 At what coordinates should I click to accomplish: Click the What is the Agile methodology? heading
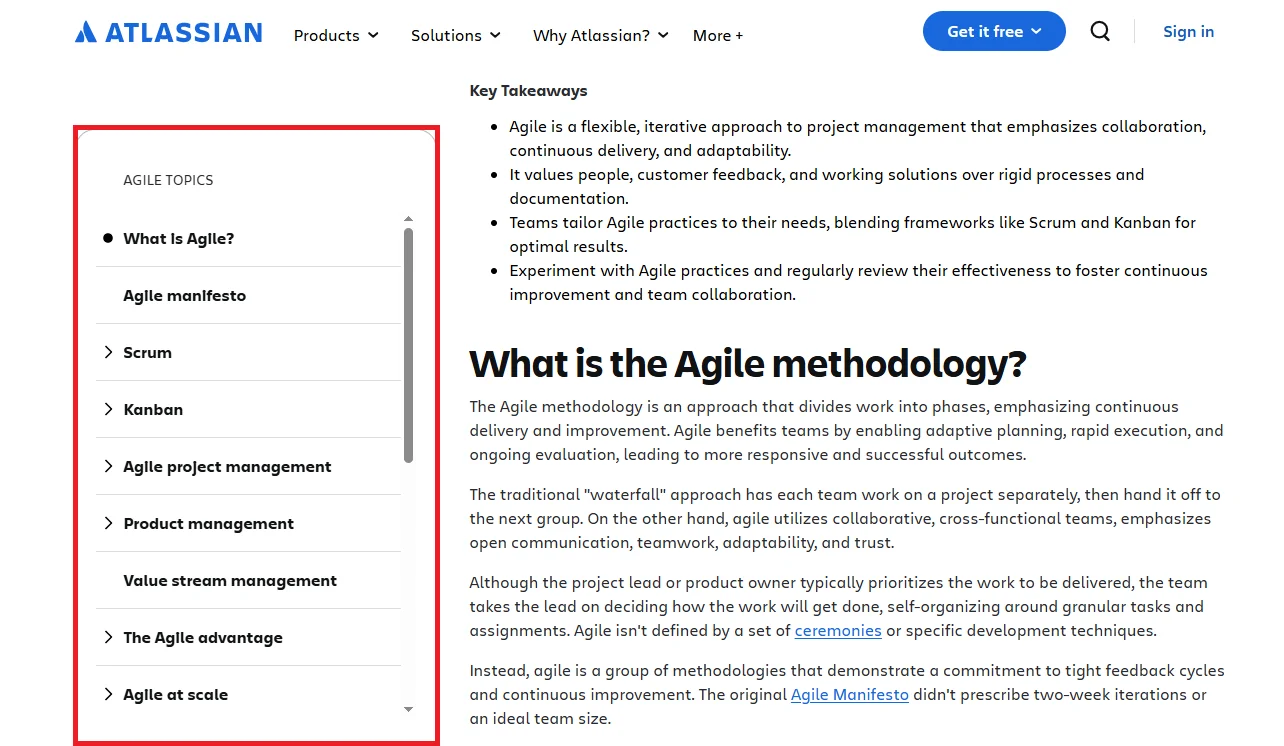(748, 364)
